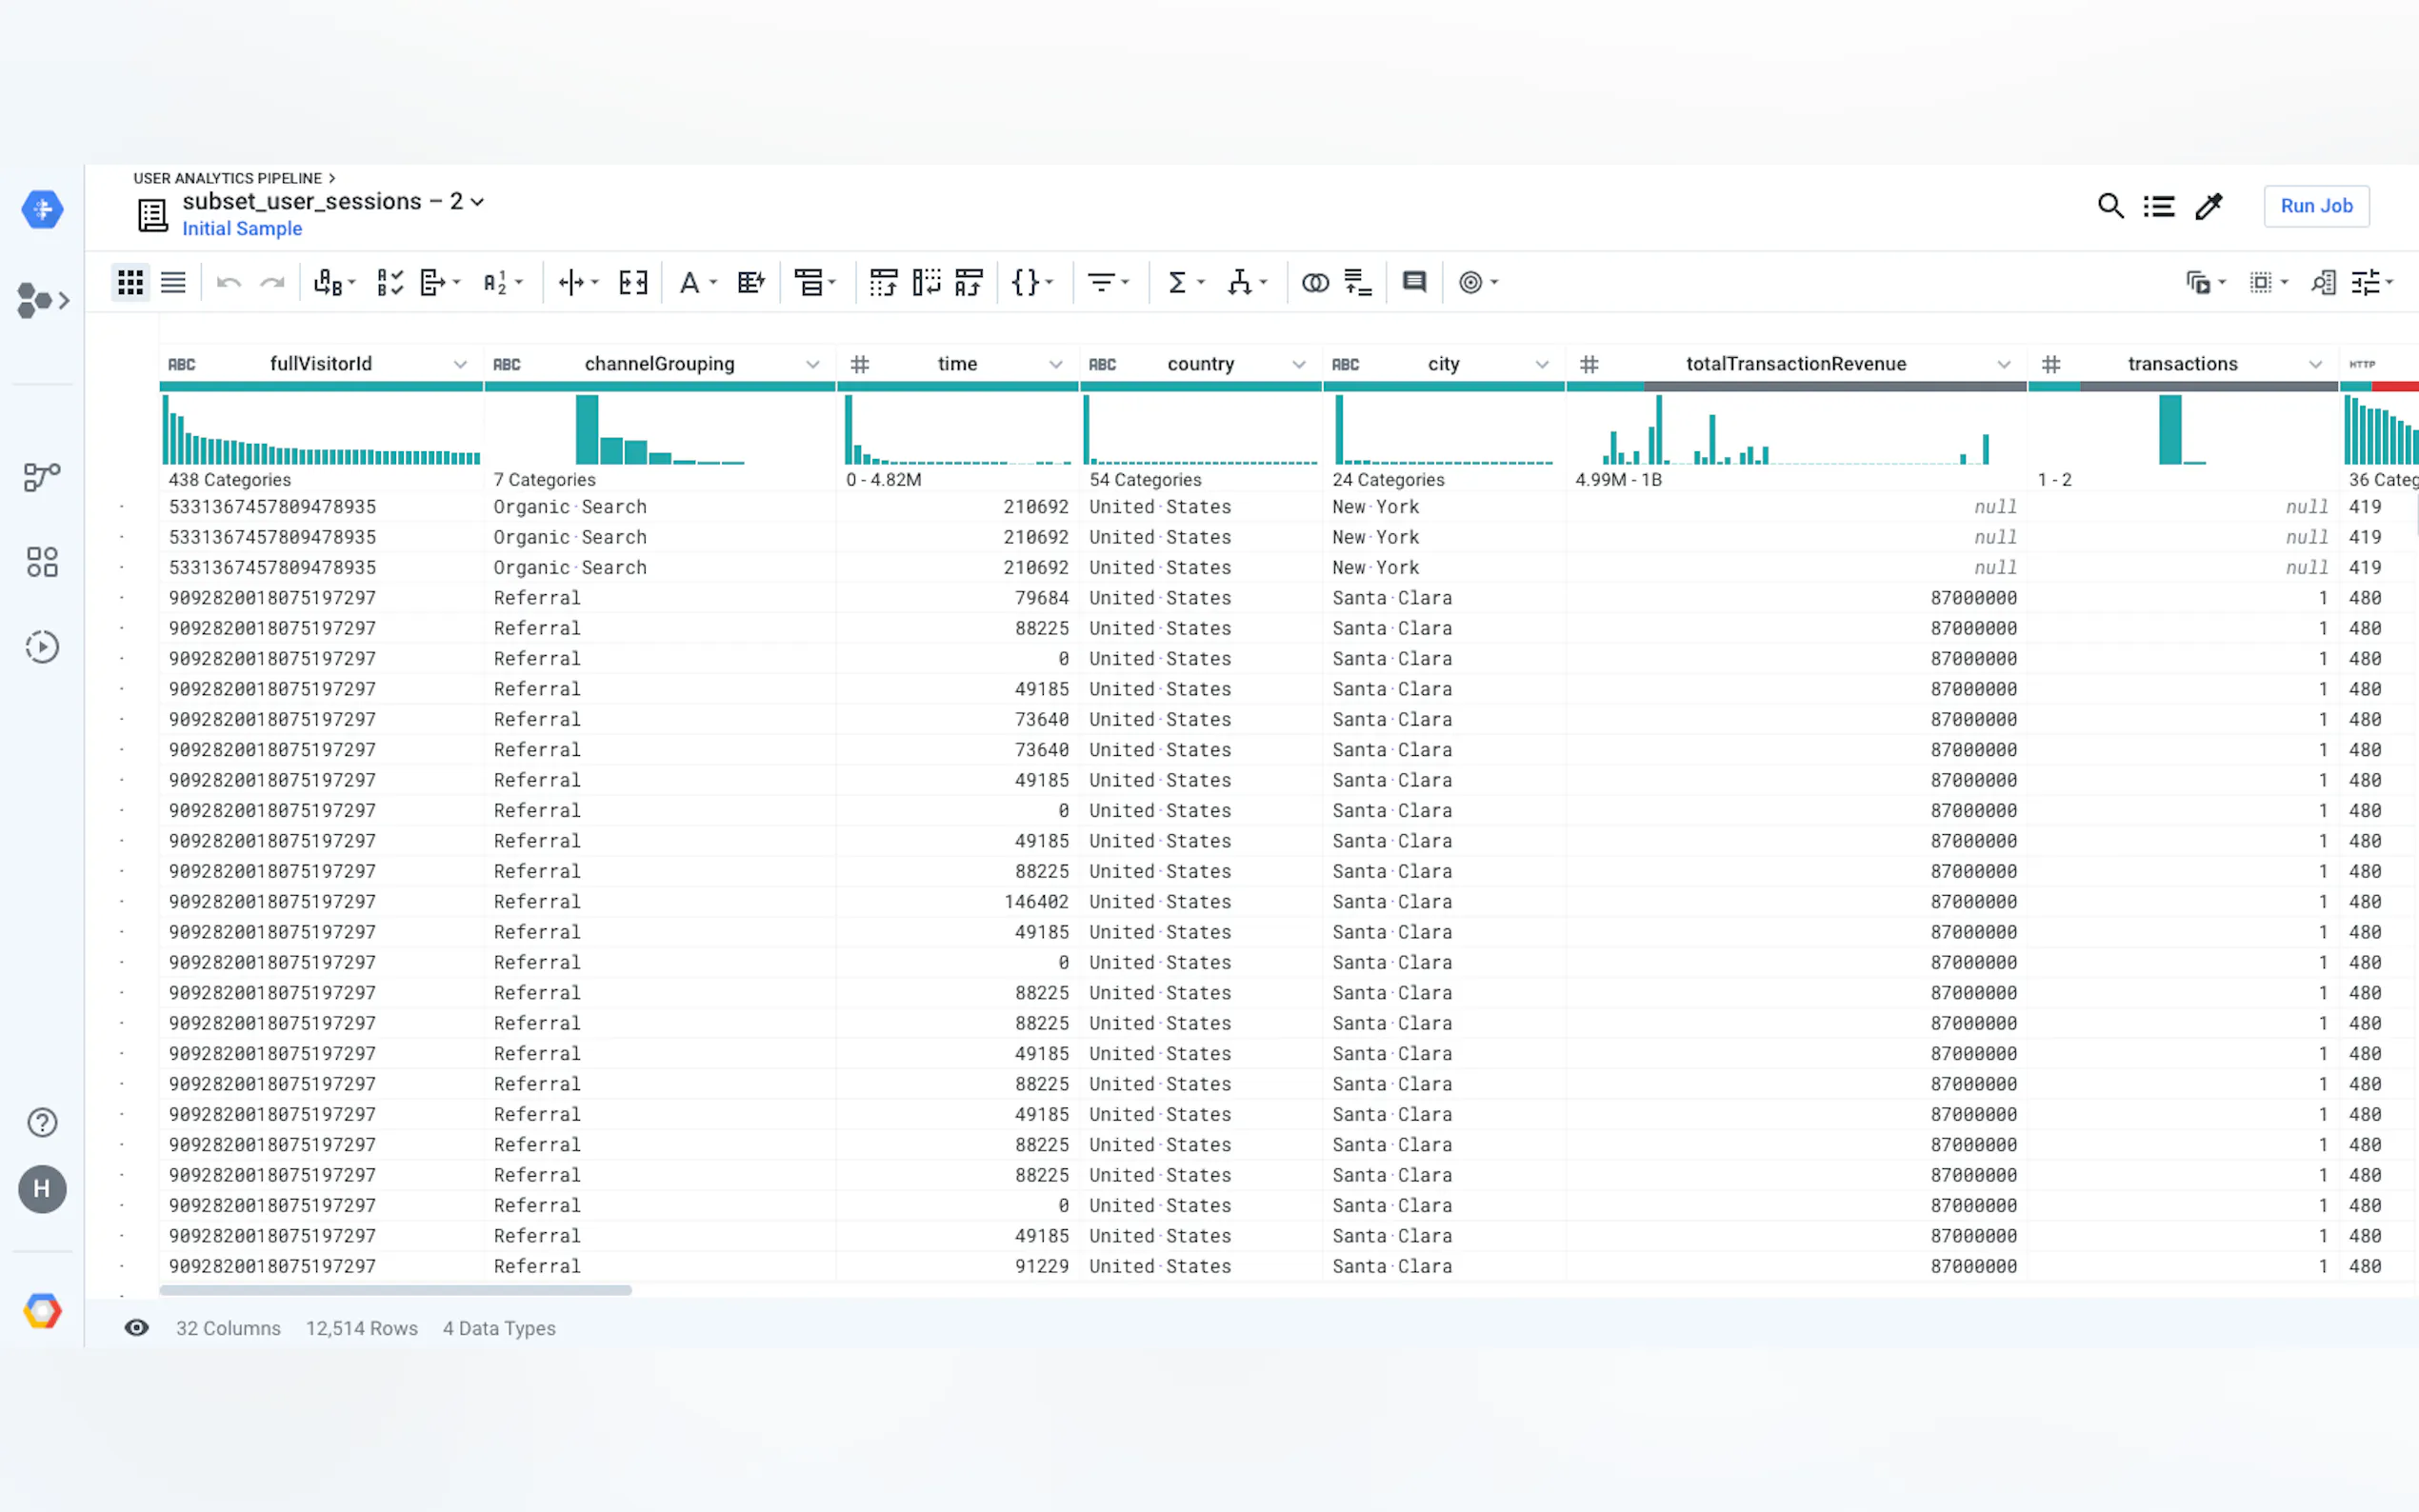Image resolution: width=2419 pixels, height=1512 pixels.
Task: Click the transactions data quality bar
Action: click(2183, 386)
